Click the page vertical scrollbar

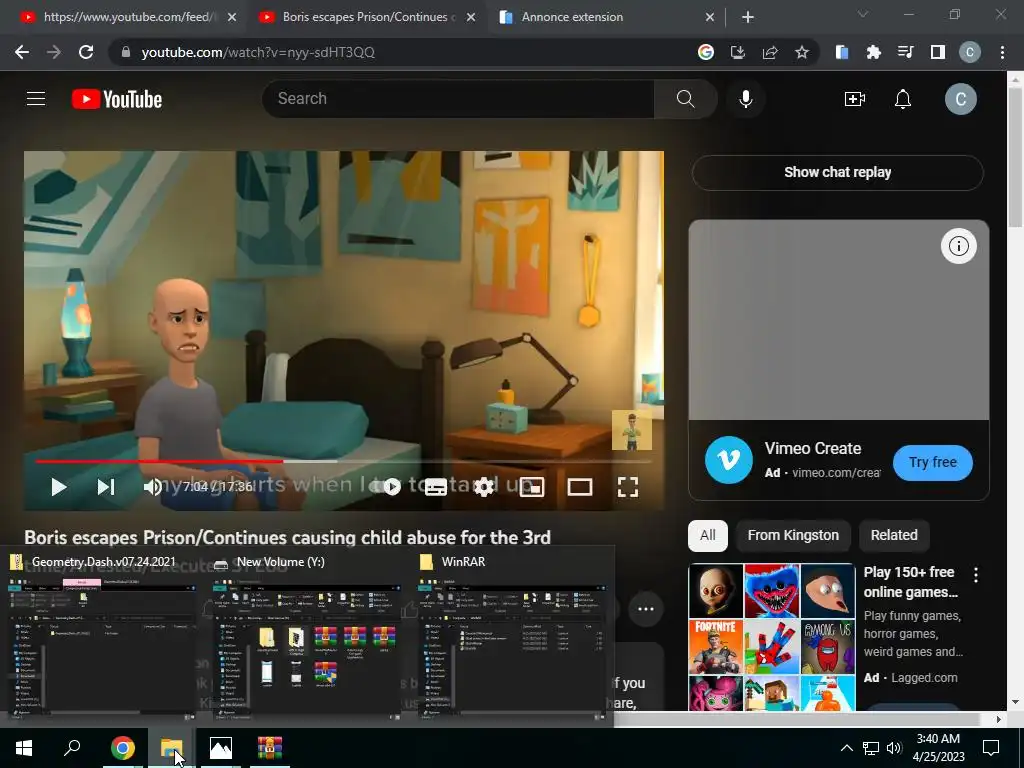(1015, 157)
